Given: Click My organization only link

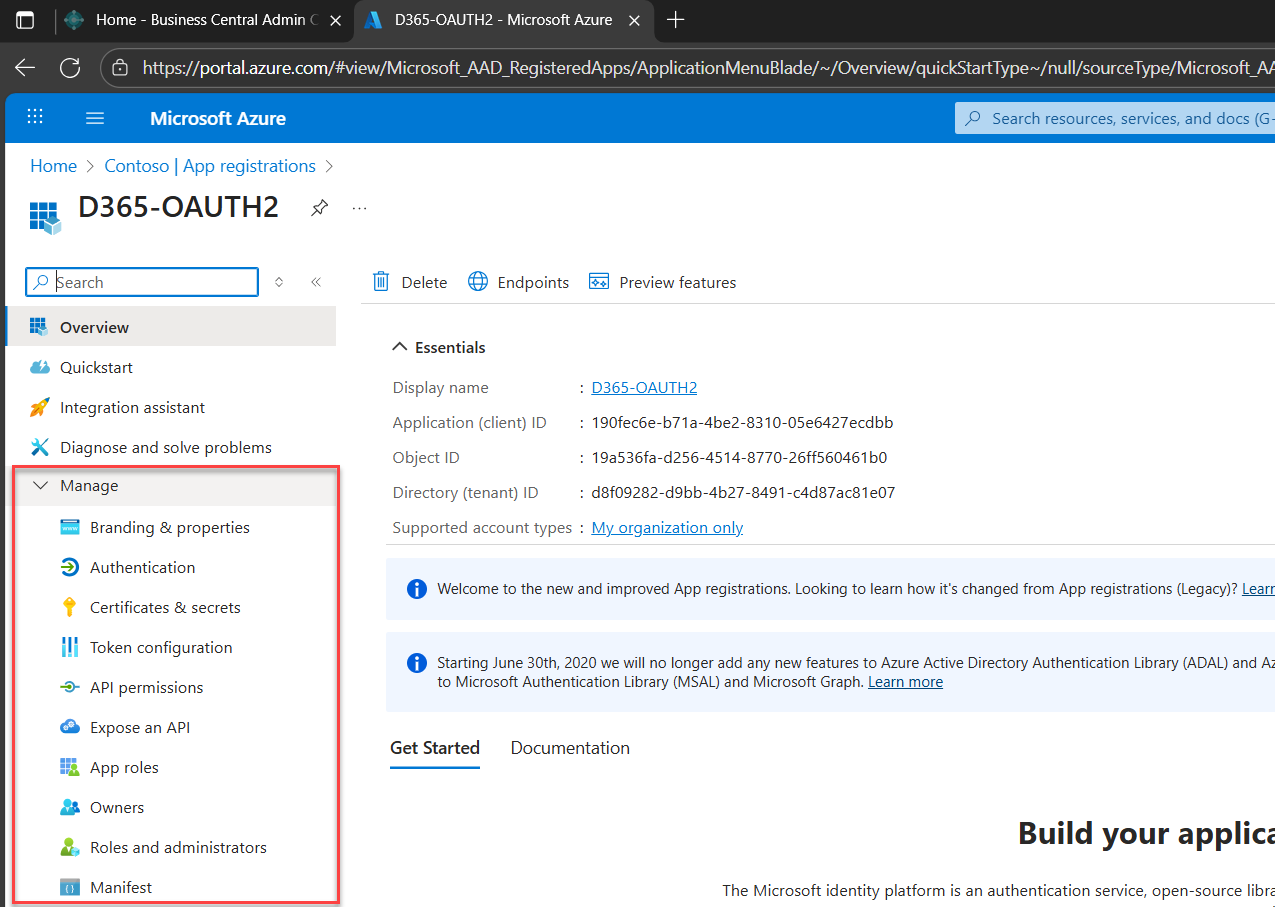Looking at the screenshot, I should click(667, 527).
